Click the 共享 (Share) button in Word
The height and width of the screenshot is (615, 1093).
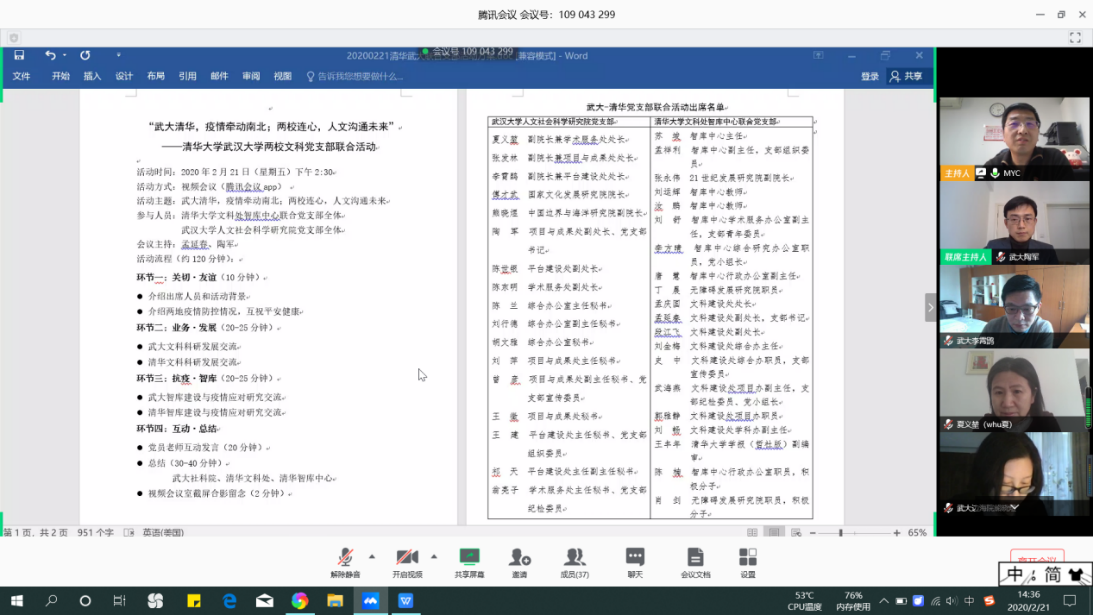coord(906,76)
